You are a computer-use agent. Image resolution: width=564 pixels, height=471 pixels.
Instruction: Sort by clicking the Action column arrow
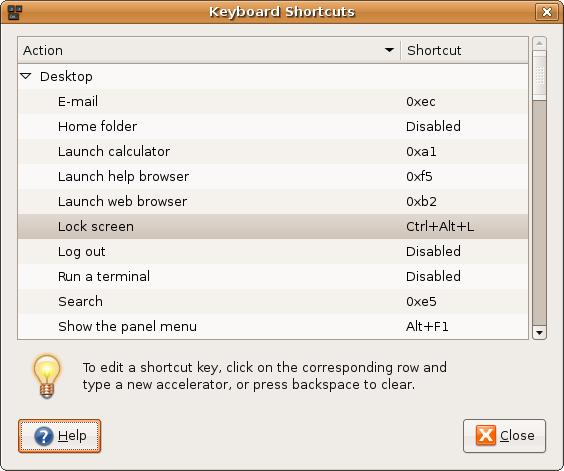[x=389, y=50]
